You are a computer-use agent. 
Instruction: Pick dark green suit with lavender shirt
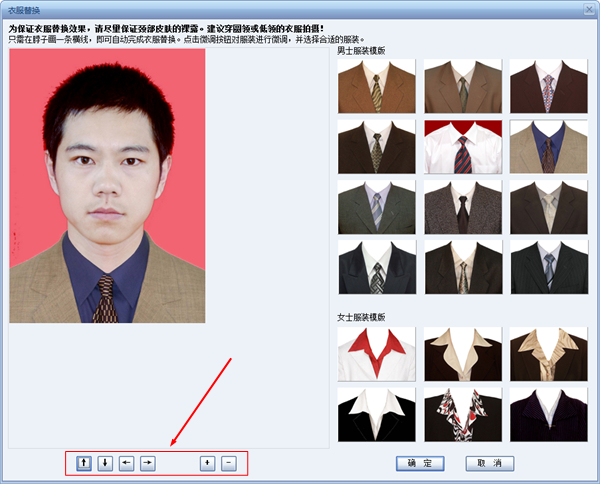(376, 207)
